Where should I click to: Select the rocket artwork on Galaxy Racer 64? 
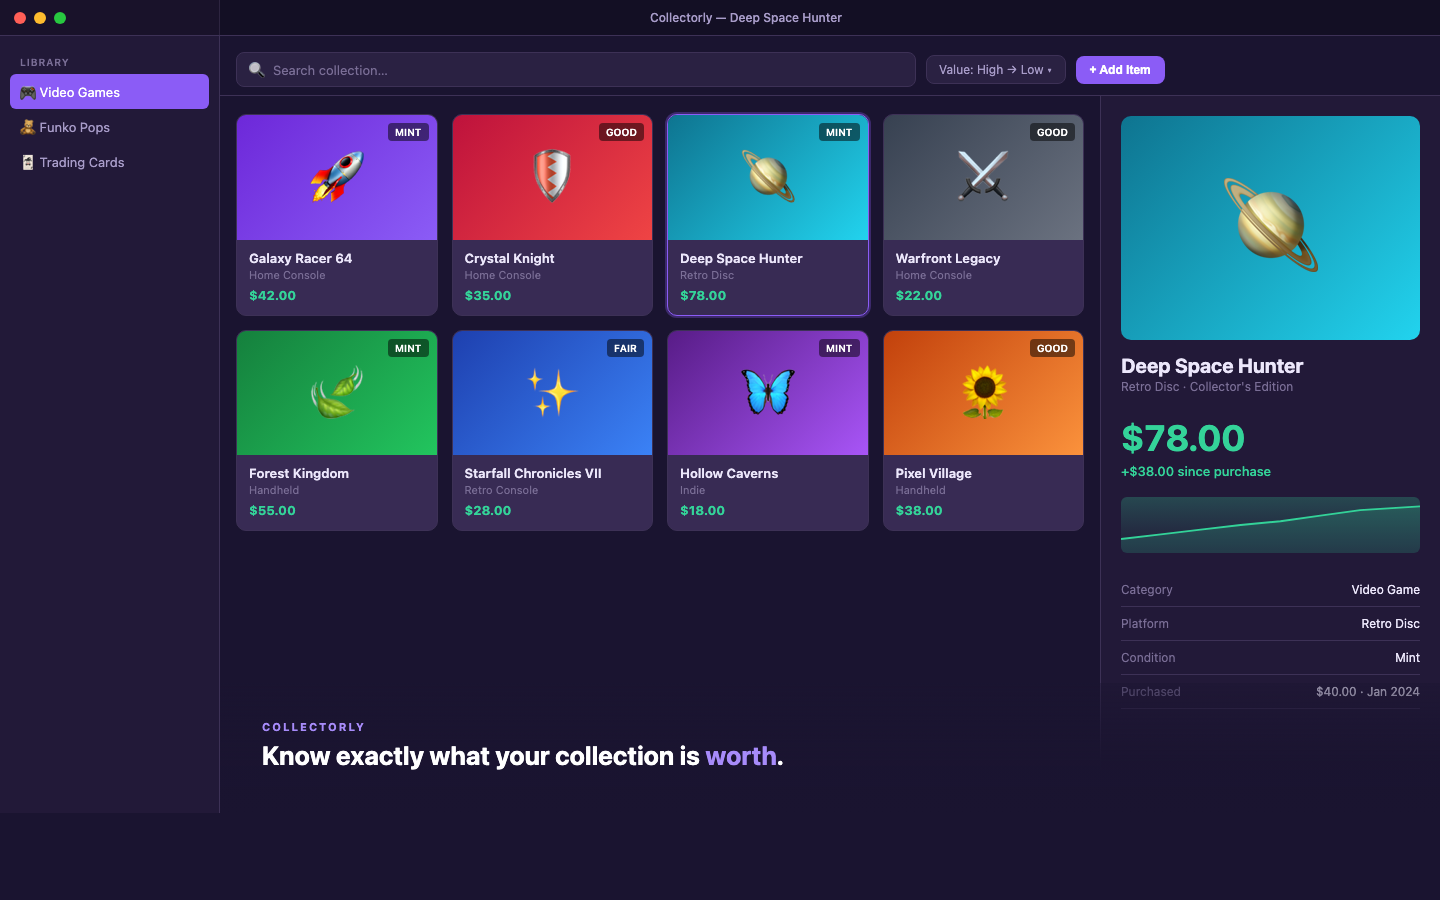(x=336, y=177)
